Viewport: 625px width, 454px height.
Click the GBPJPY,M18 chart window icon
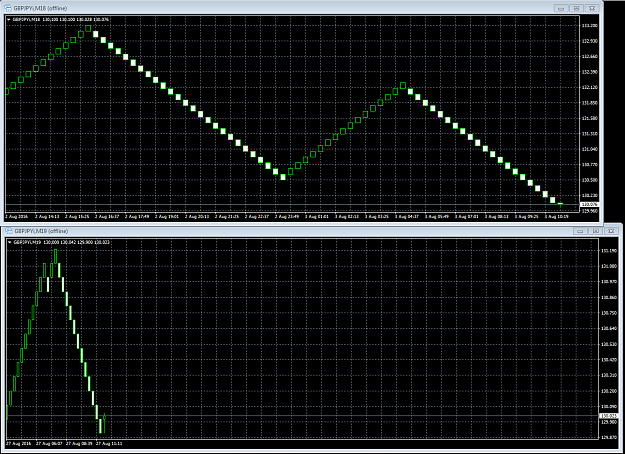click(8, 8)
